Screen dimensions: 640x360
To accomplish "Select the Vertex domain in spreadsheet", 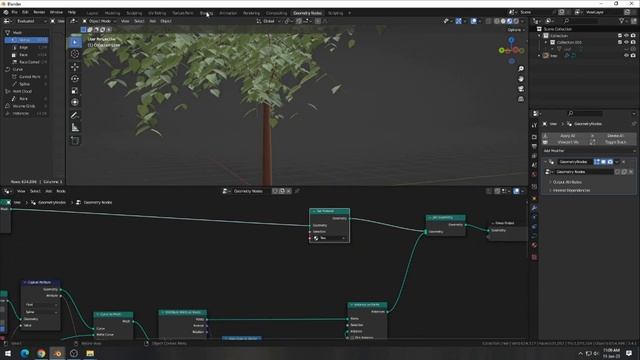I will pyautogui.click(x=26, y=40).
